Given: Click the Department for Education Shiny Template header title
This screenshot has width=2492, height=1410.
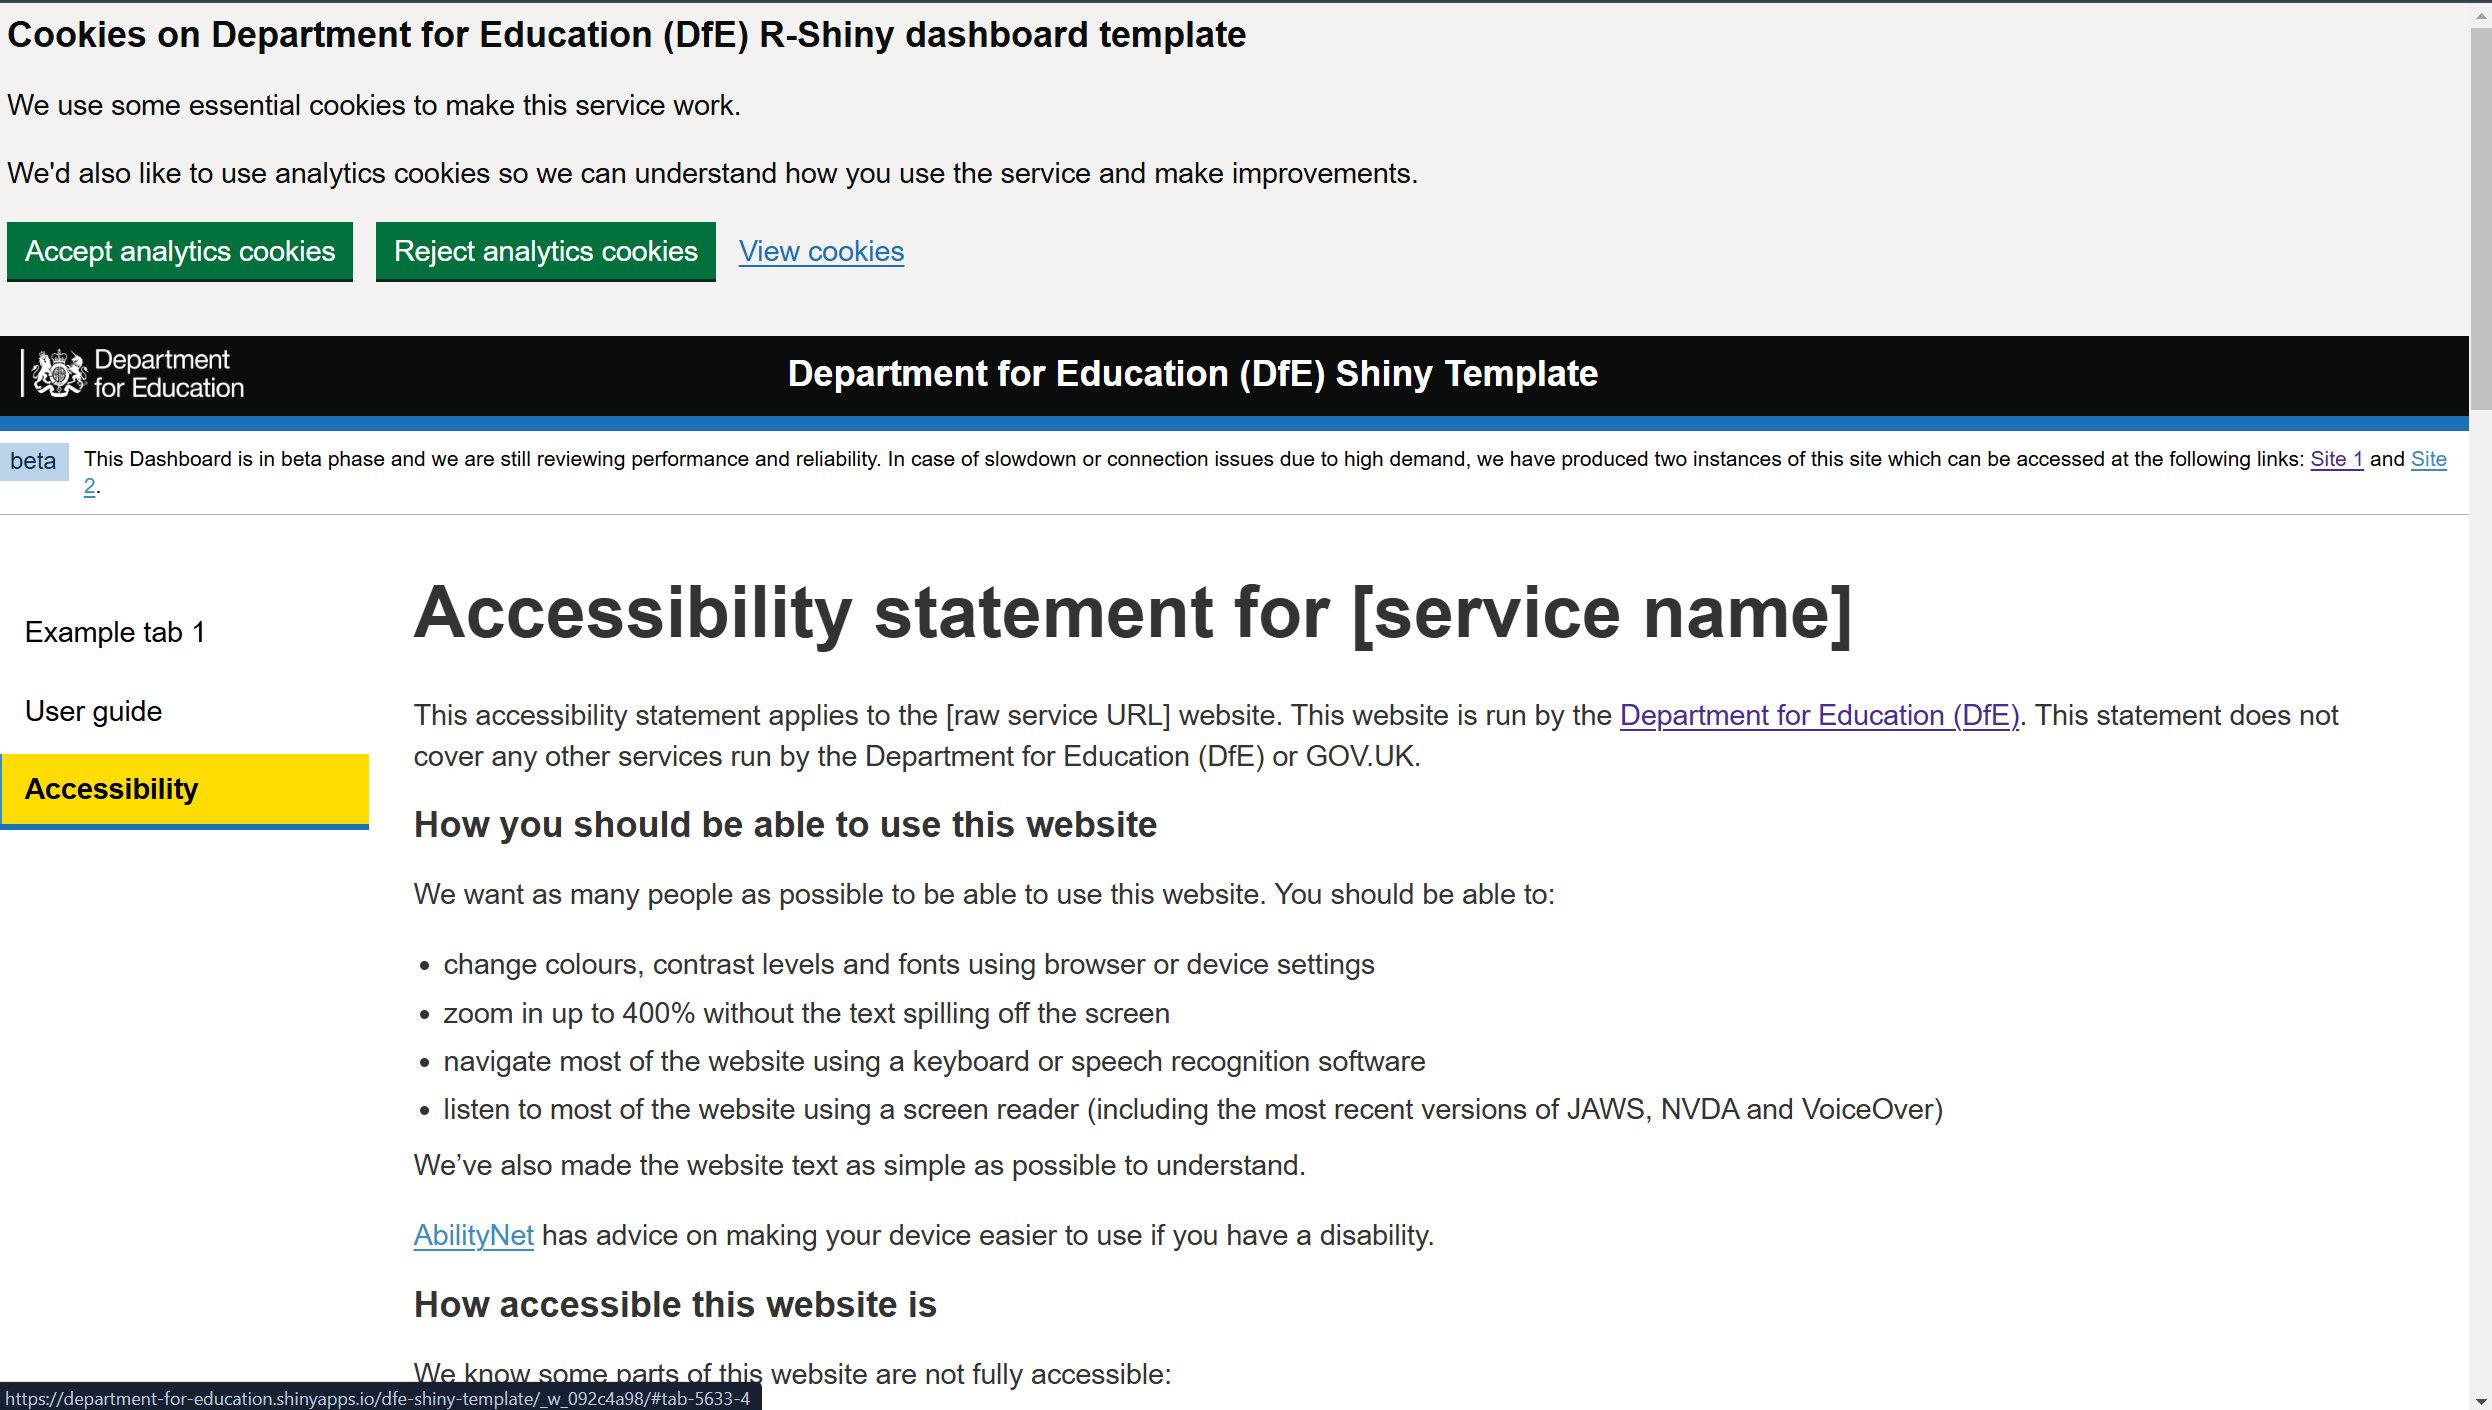Looking at the screenshot, I should pos(1192,374).
